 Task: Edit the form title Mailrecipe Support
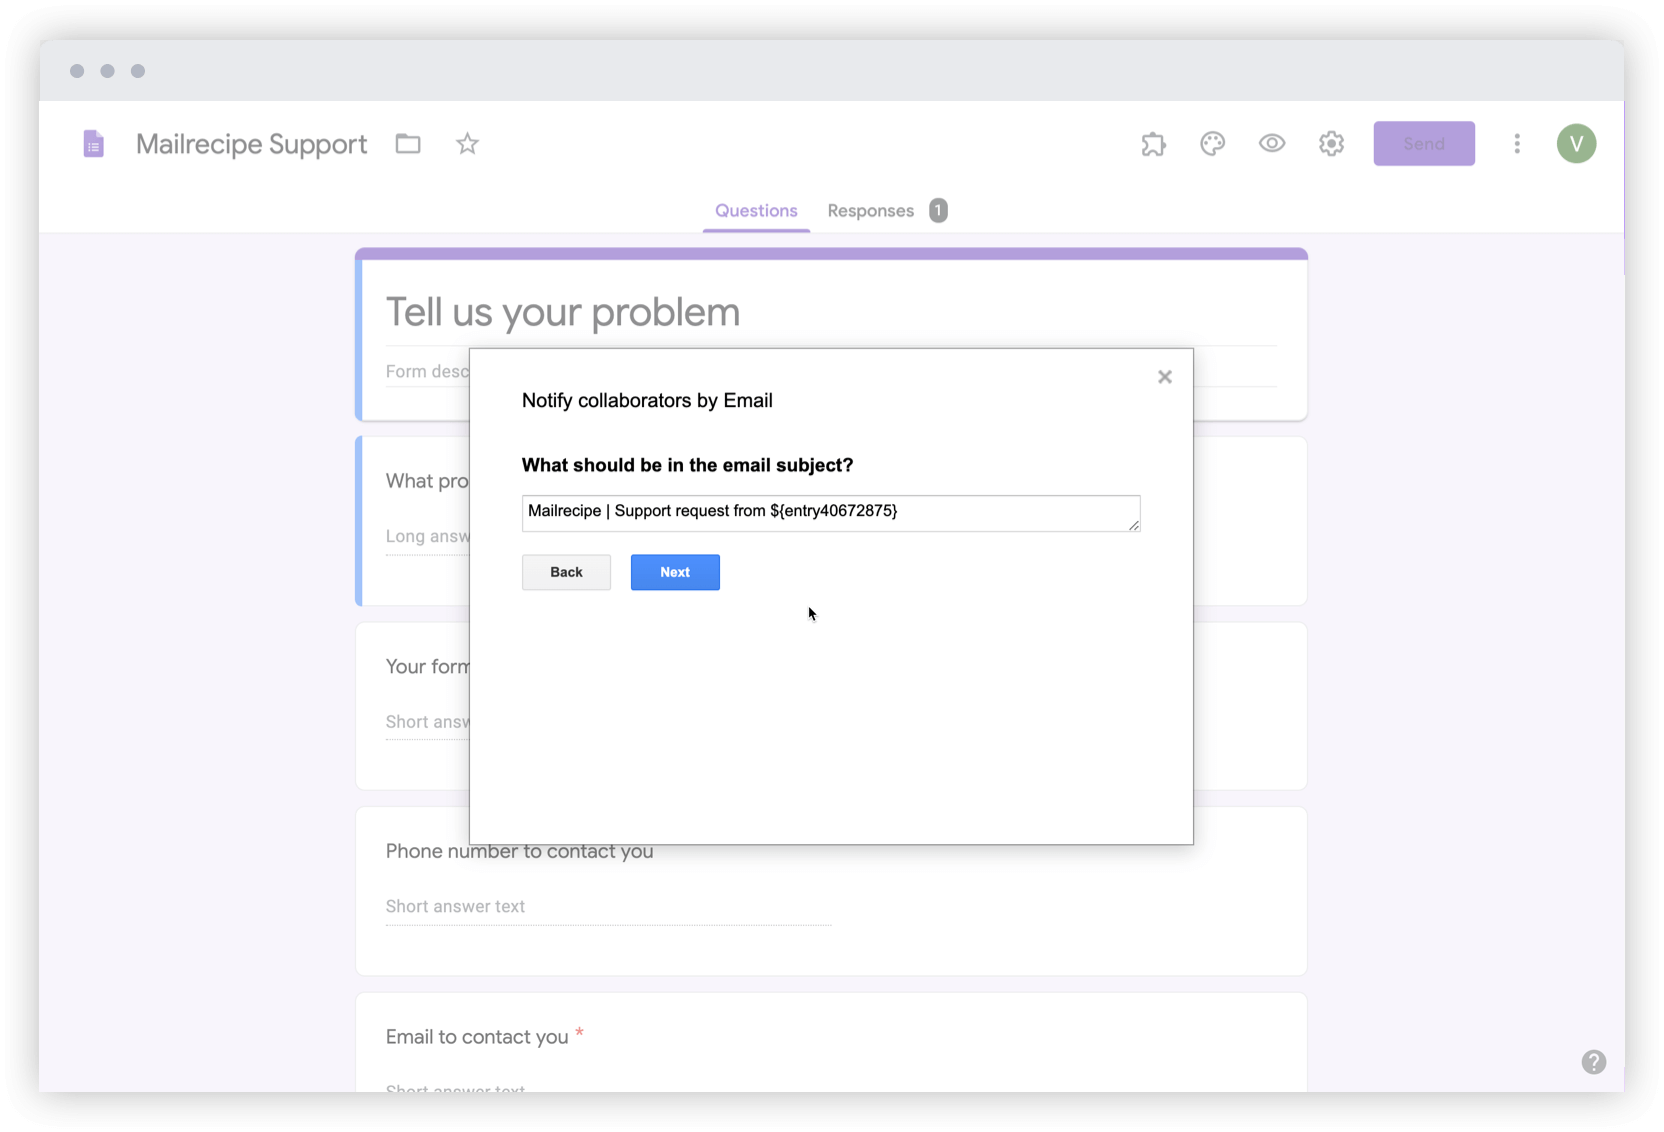pyautogui.click(x=251, y=144)
